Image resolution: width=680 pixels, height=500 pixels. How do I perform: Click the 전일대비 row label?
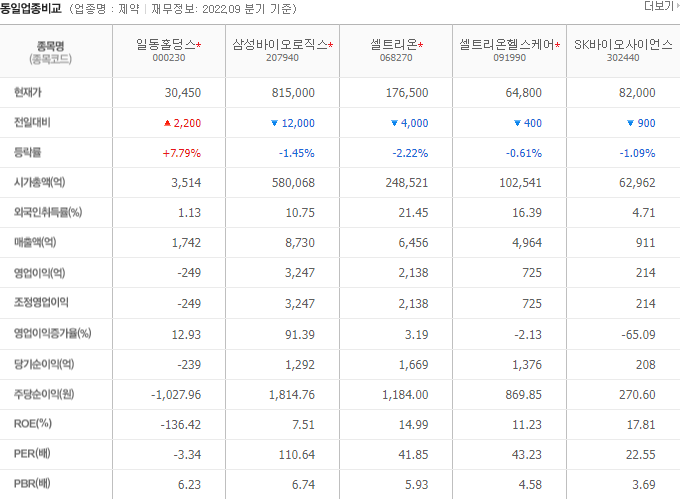tap(32, 122)
